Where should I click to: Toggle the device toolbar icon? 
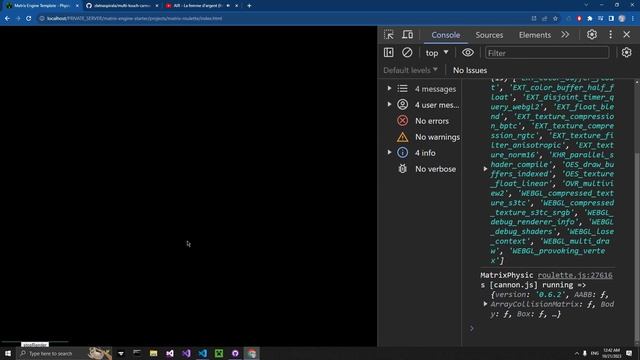tap(407, 35)
